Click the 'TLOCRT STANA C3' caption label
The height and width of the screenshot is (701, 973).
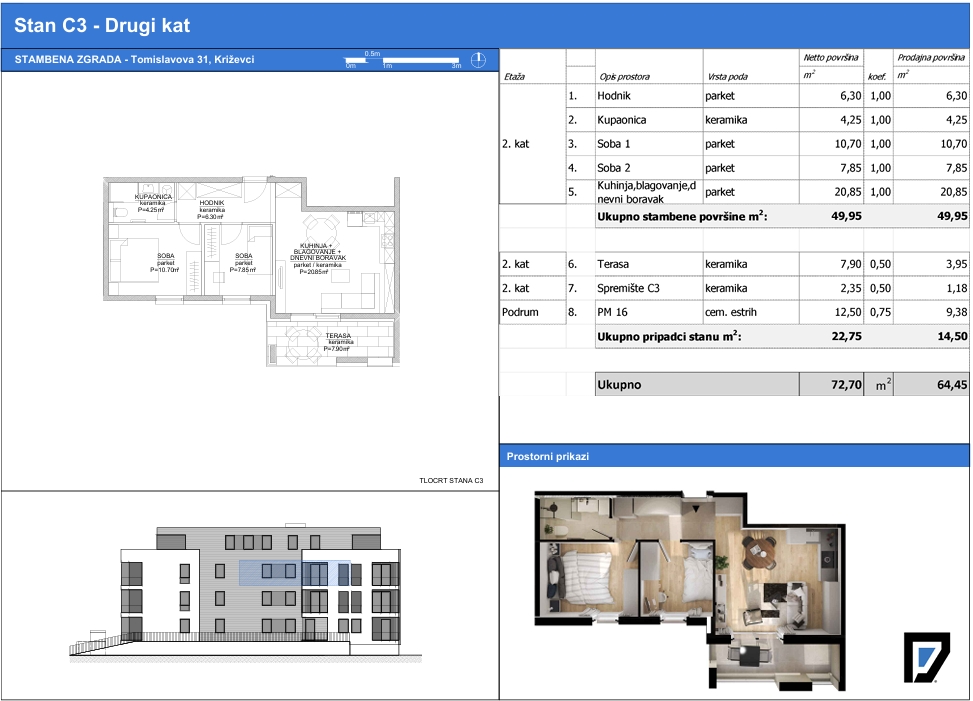[x=451, y=480]
